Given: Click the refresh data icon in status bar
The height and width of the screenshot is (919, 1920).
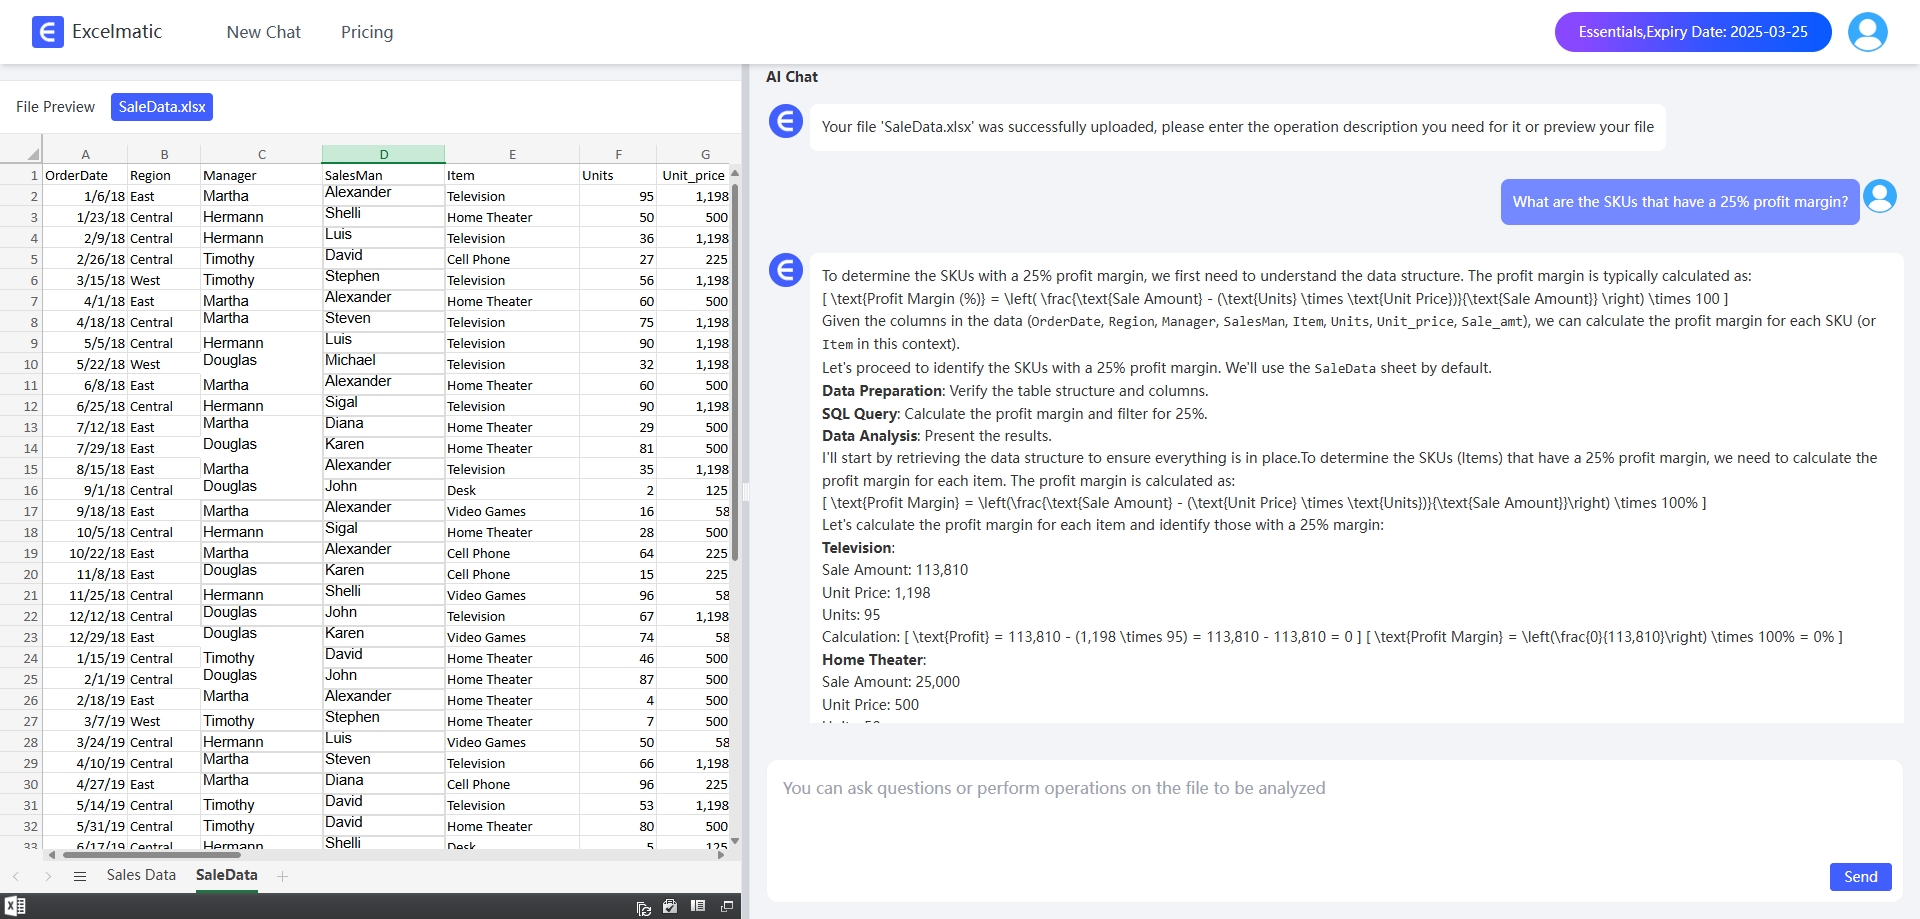Looking at the screenshot, I should tap(643, 907).
